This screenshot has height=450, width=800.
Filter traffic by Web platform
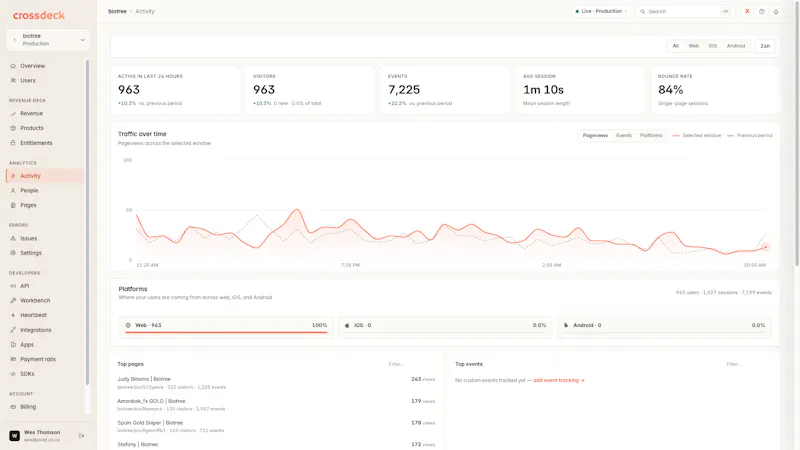pos(694,46)
